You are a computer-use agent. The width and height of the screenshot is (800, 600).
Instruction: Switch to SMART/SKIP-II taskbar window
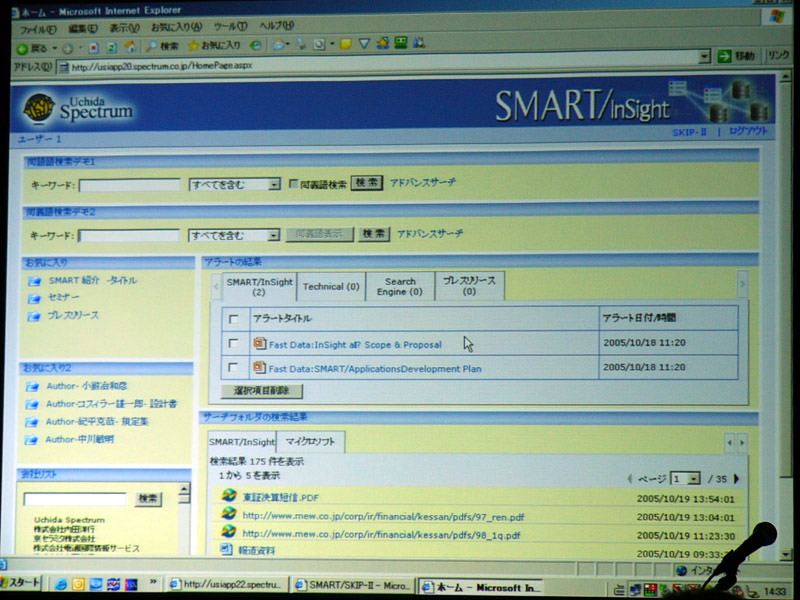point(353,585)
